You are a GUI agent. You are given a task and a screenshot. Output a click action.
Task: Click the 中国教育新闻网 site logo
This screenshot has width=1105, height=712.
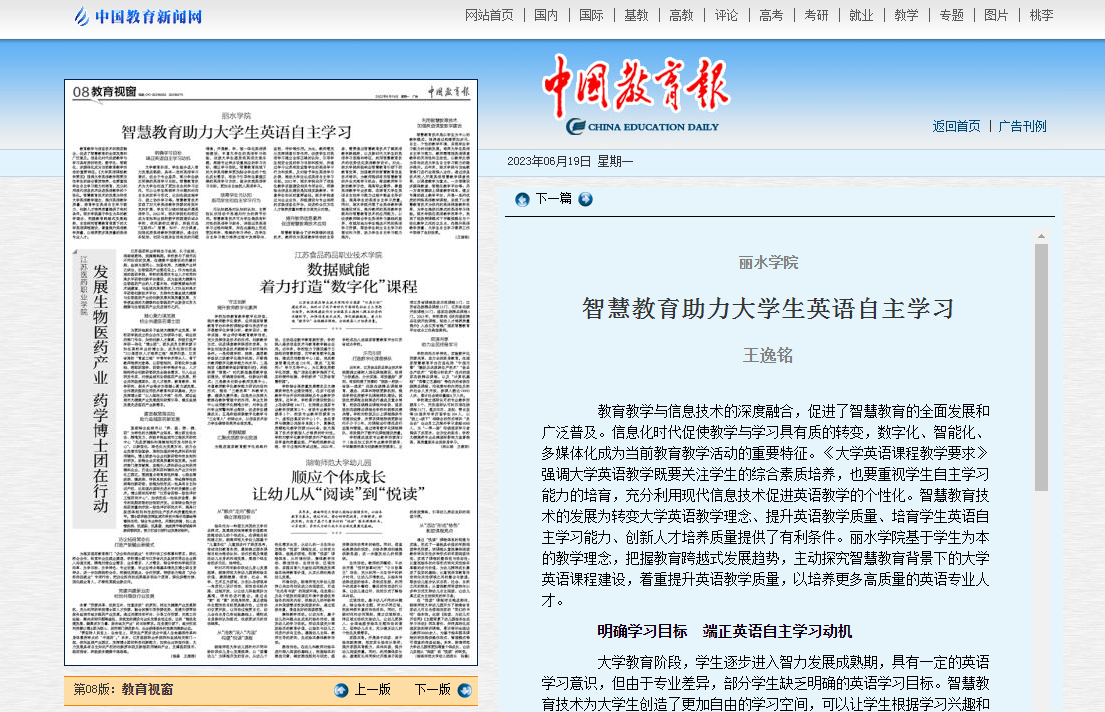(138, 16)
